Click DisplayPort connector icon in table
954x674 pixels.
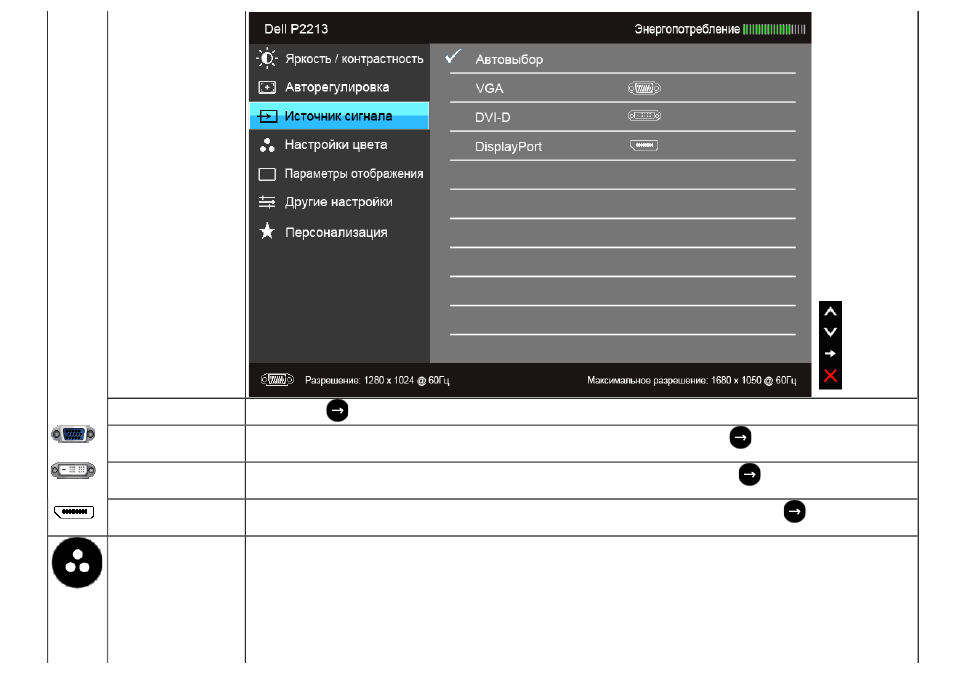point(74,512)
